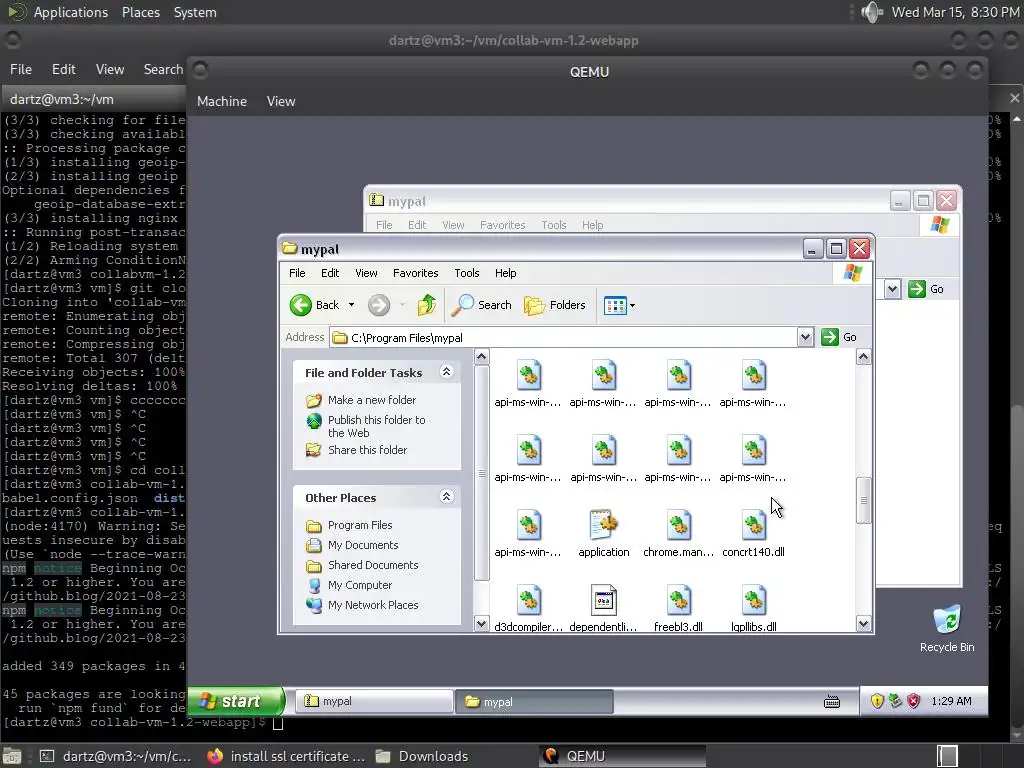1024x768 pixels.
Task: Open the Applications menu in top panel
Action: click(71, 12)
